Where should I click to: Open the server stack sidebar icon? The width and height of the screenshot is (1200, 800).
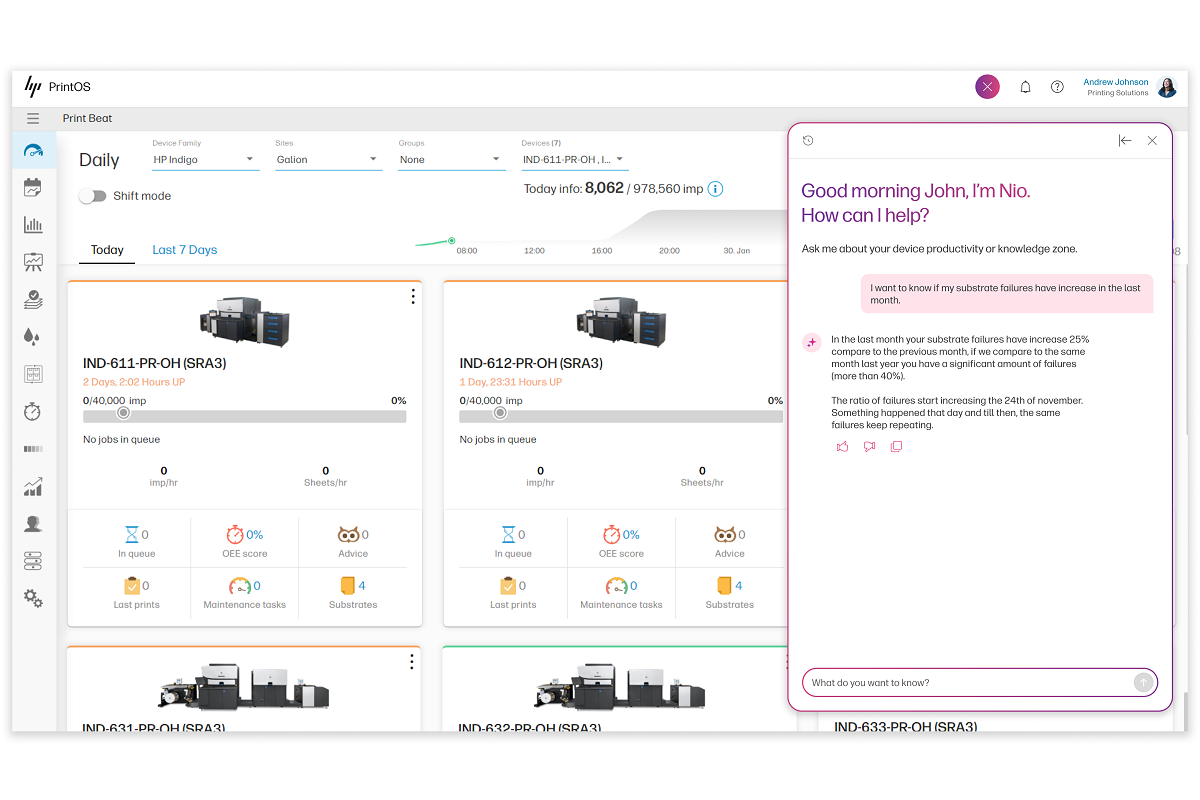click(33, 561)
